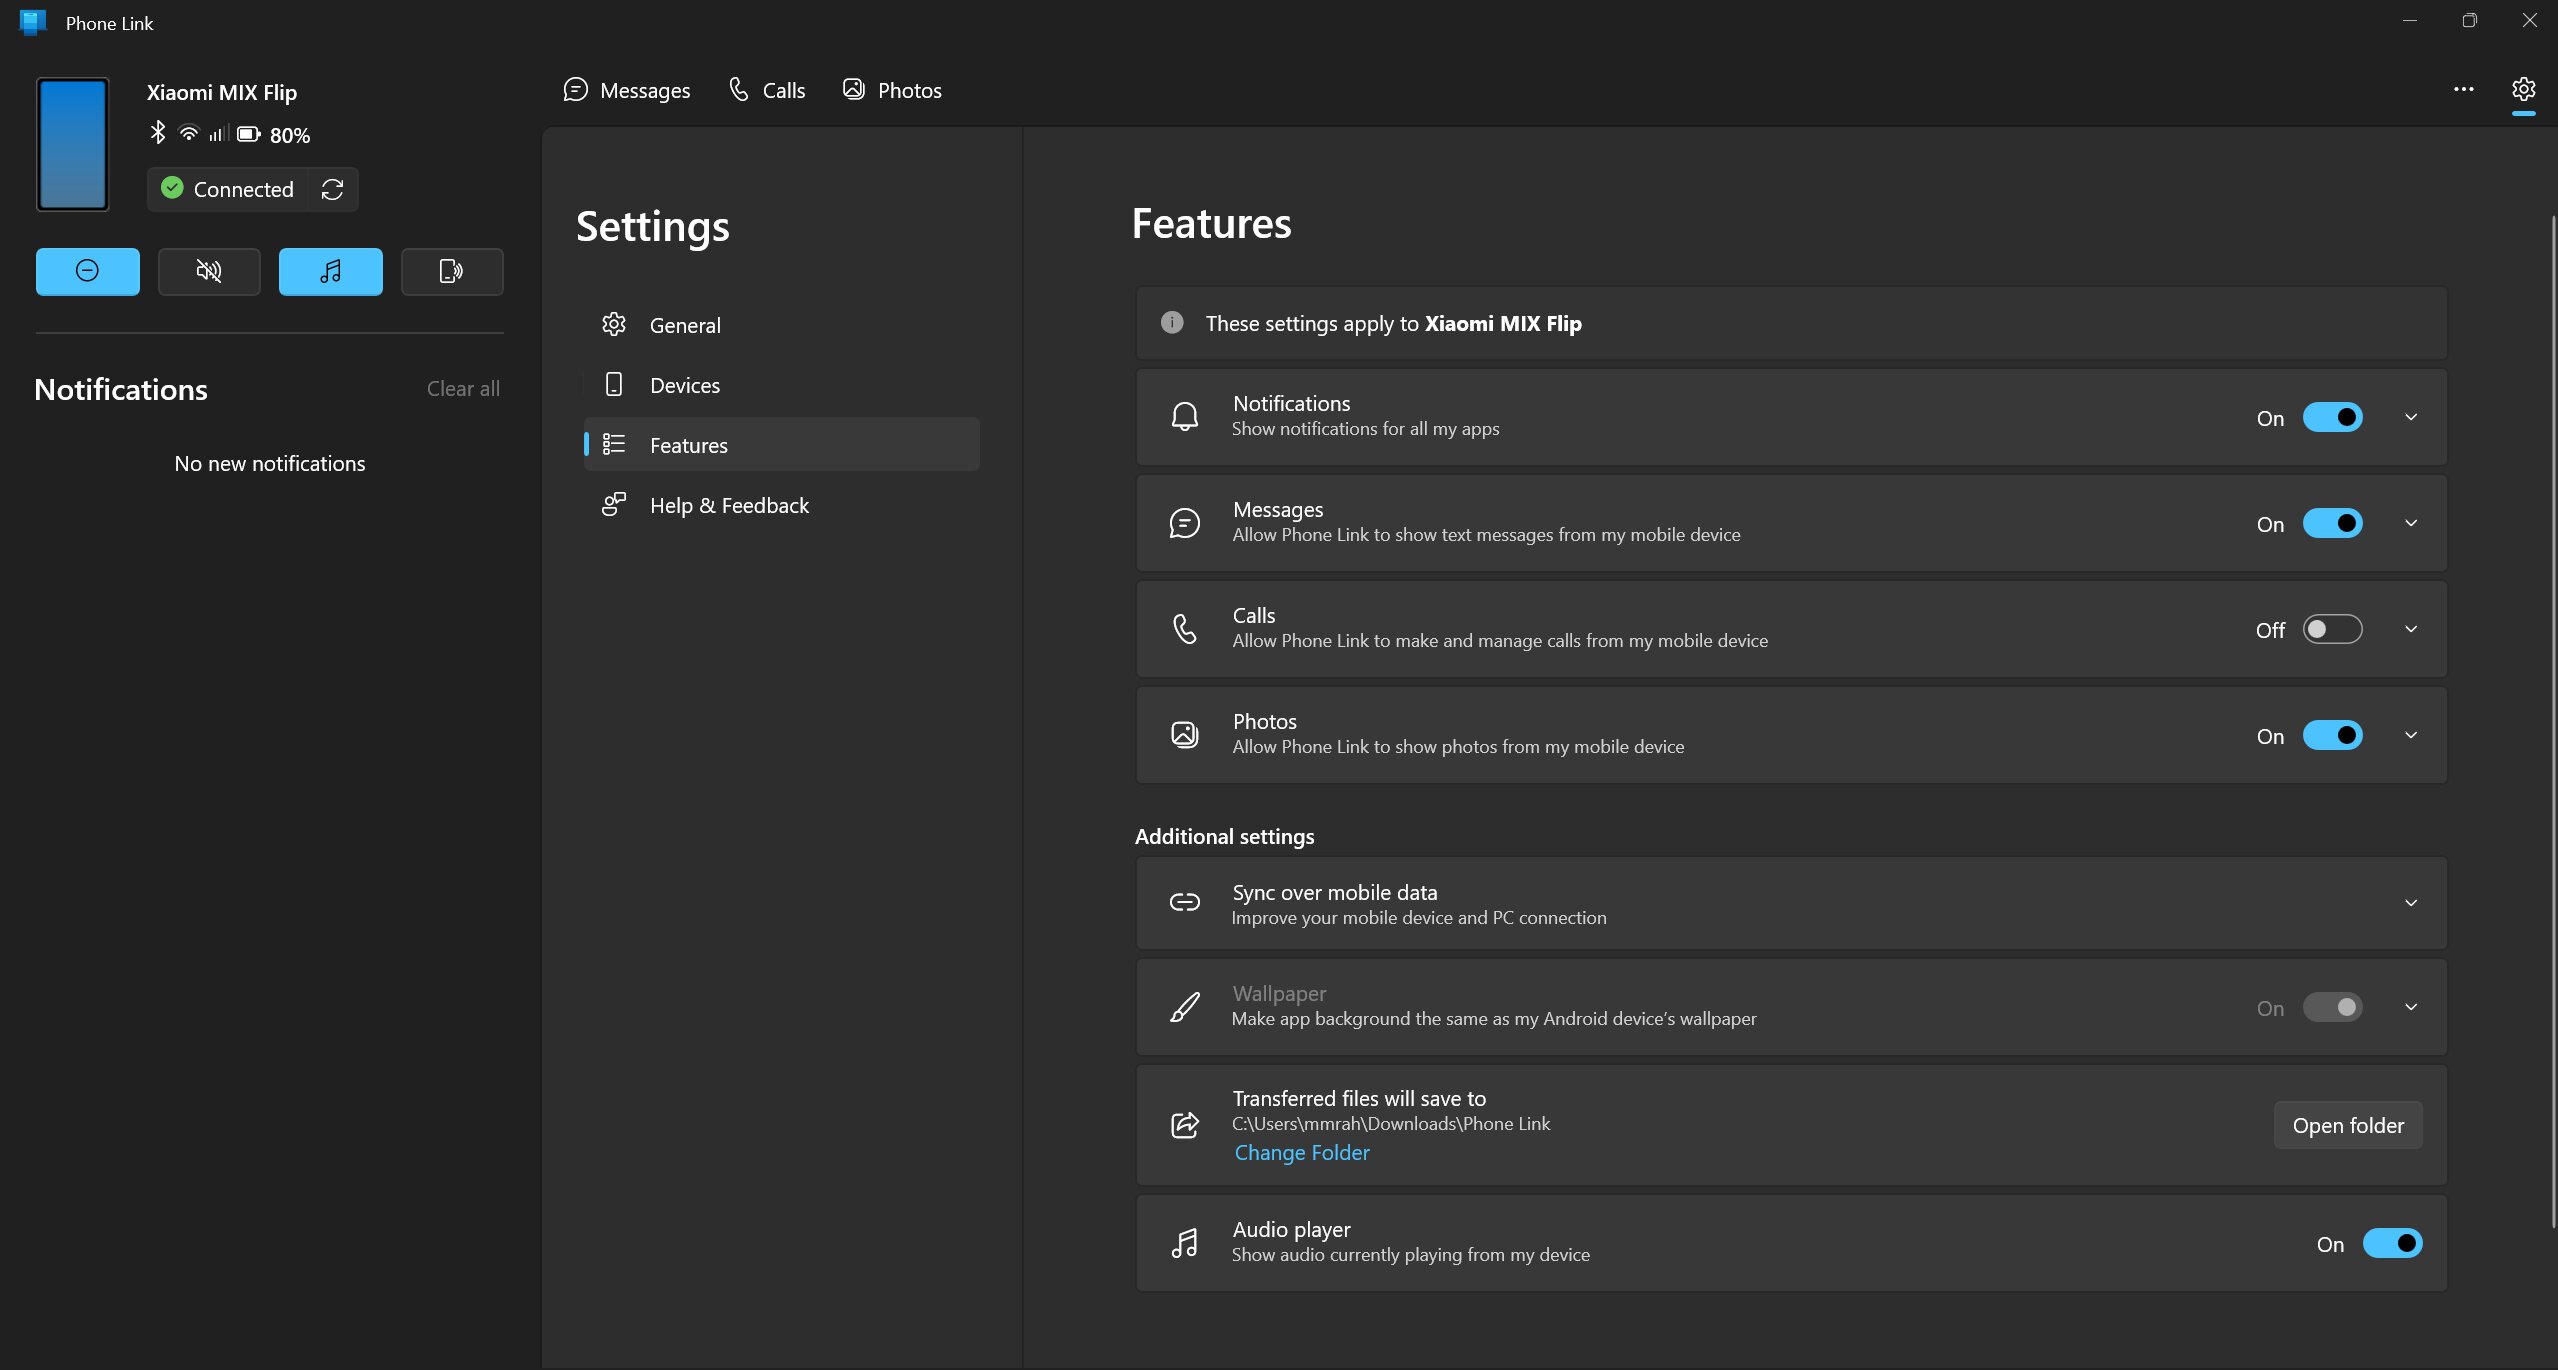The height and width of the screenshot is (1370, 2558).
Task: Click the Change Folder link
Action: pos(1301,1150)
